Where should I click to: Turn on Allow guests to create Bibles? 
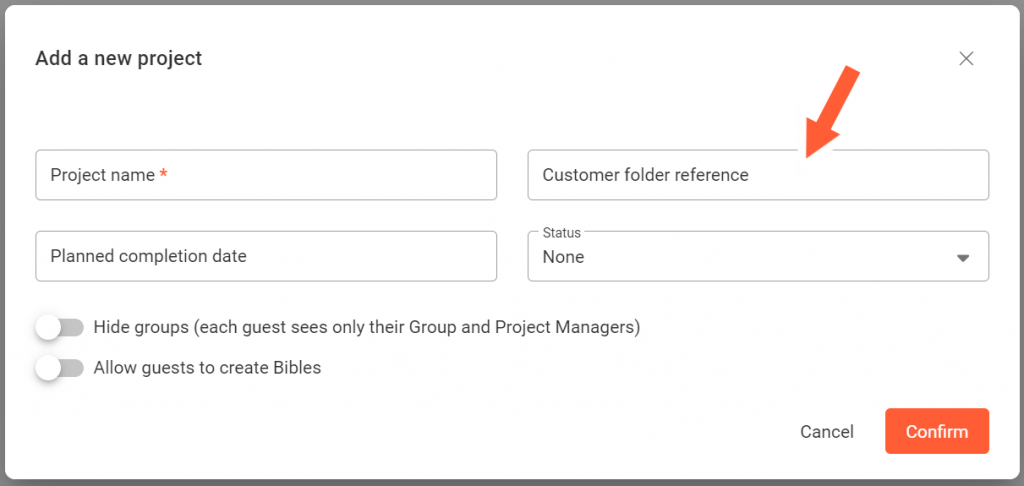tap(60, 368)
